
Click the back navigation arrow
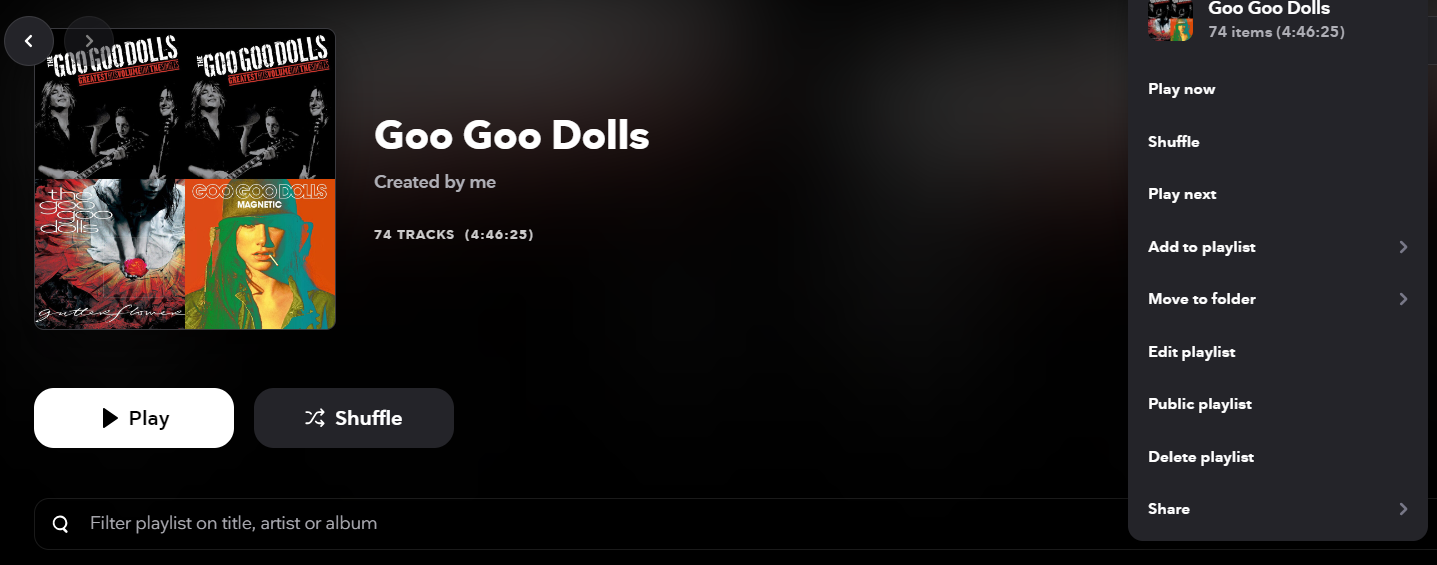pyautogui.click(x=29, y=41)
